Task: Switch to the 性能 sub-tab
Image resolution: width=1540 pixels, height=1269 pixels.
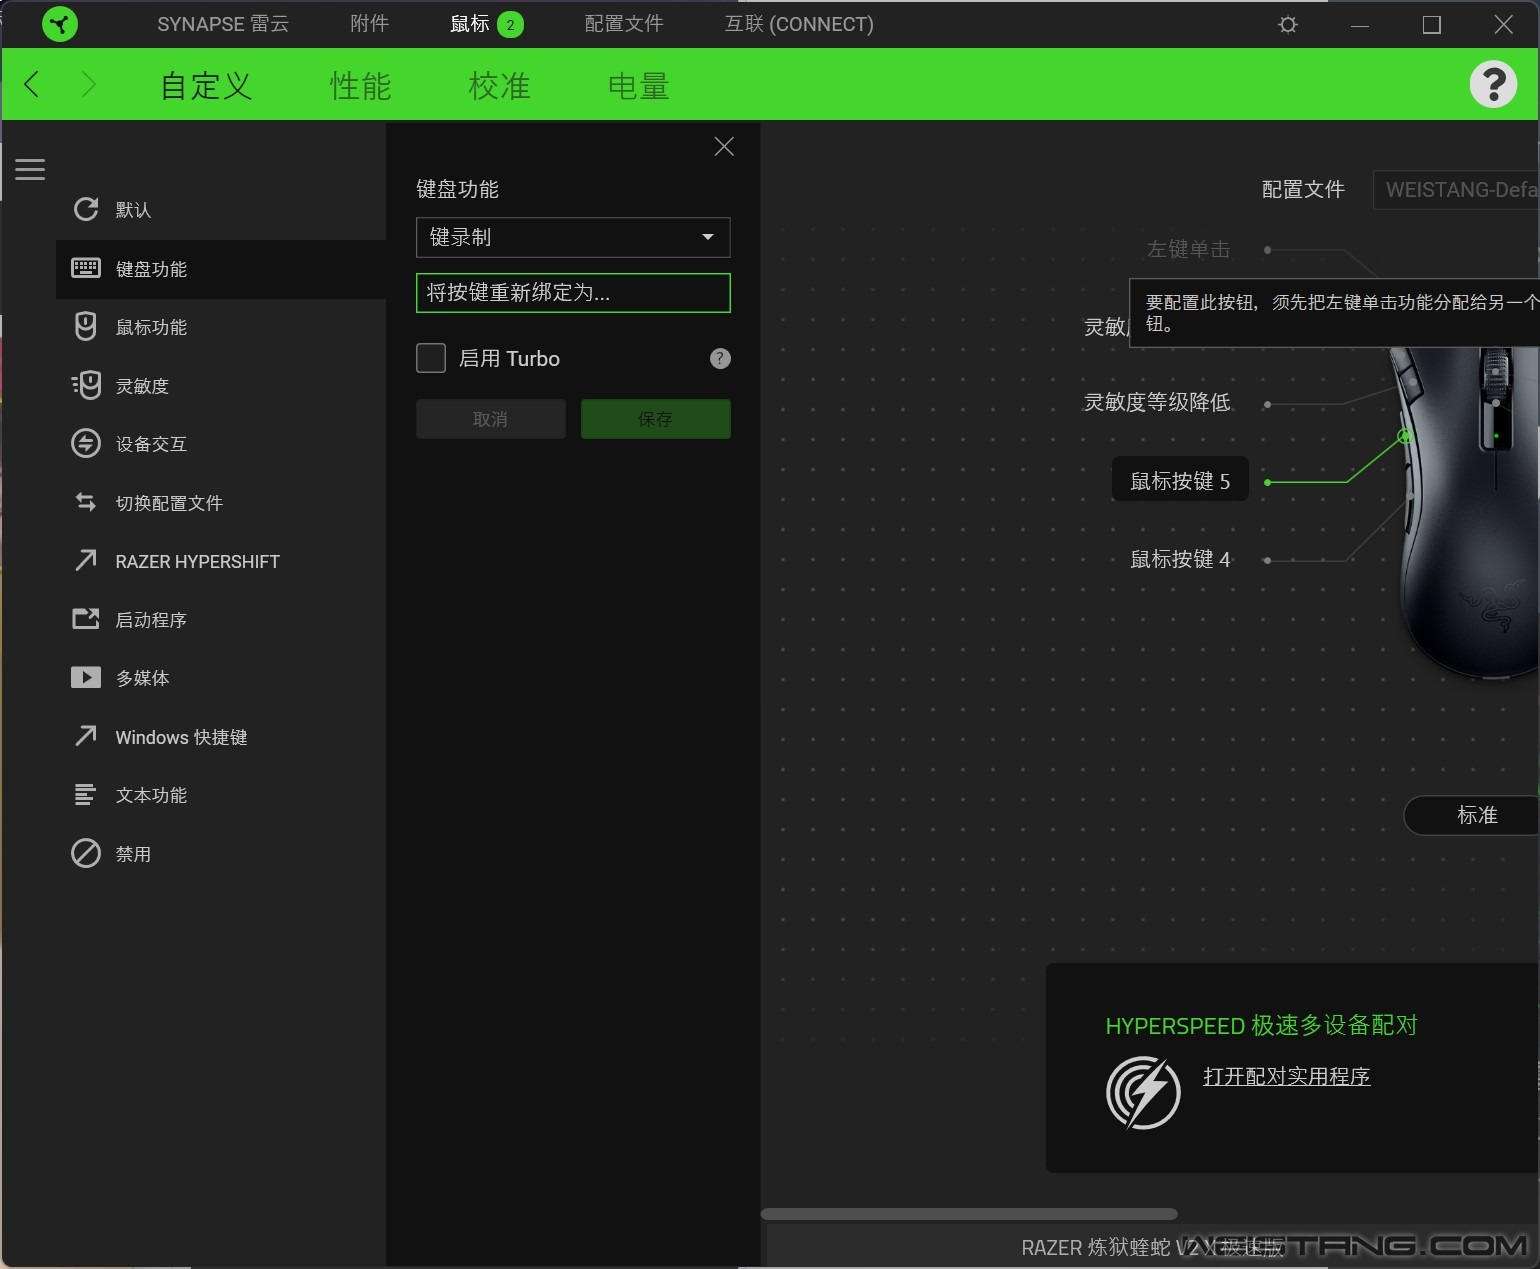Action: click(x=360, y=86)
